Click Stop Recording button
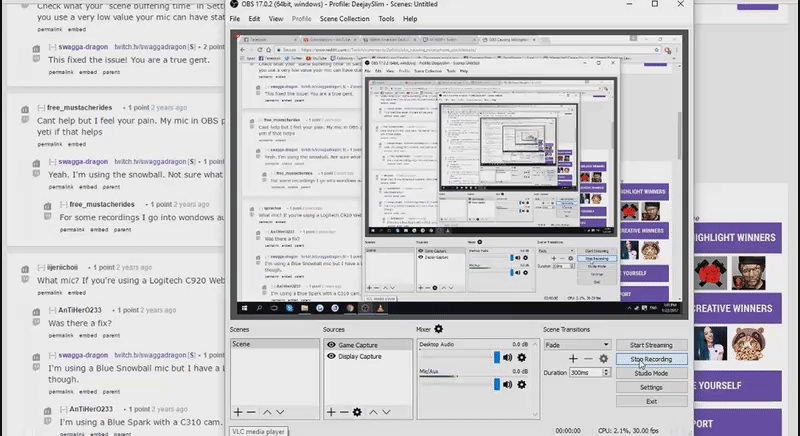 [x=652, y=359]
